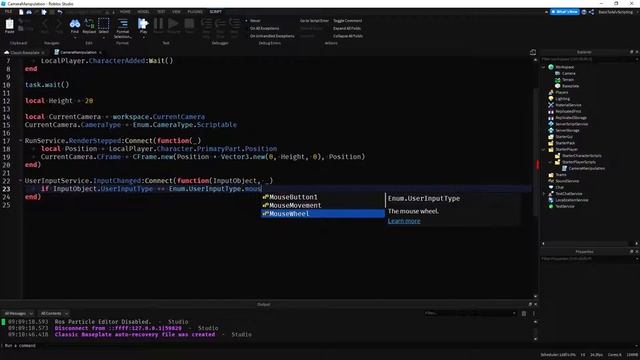Click the MaterialService icon in Explorer
Image resolution: width=640 pixels, height=360 pixels.
click(x=551, y=105)
